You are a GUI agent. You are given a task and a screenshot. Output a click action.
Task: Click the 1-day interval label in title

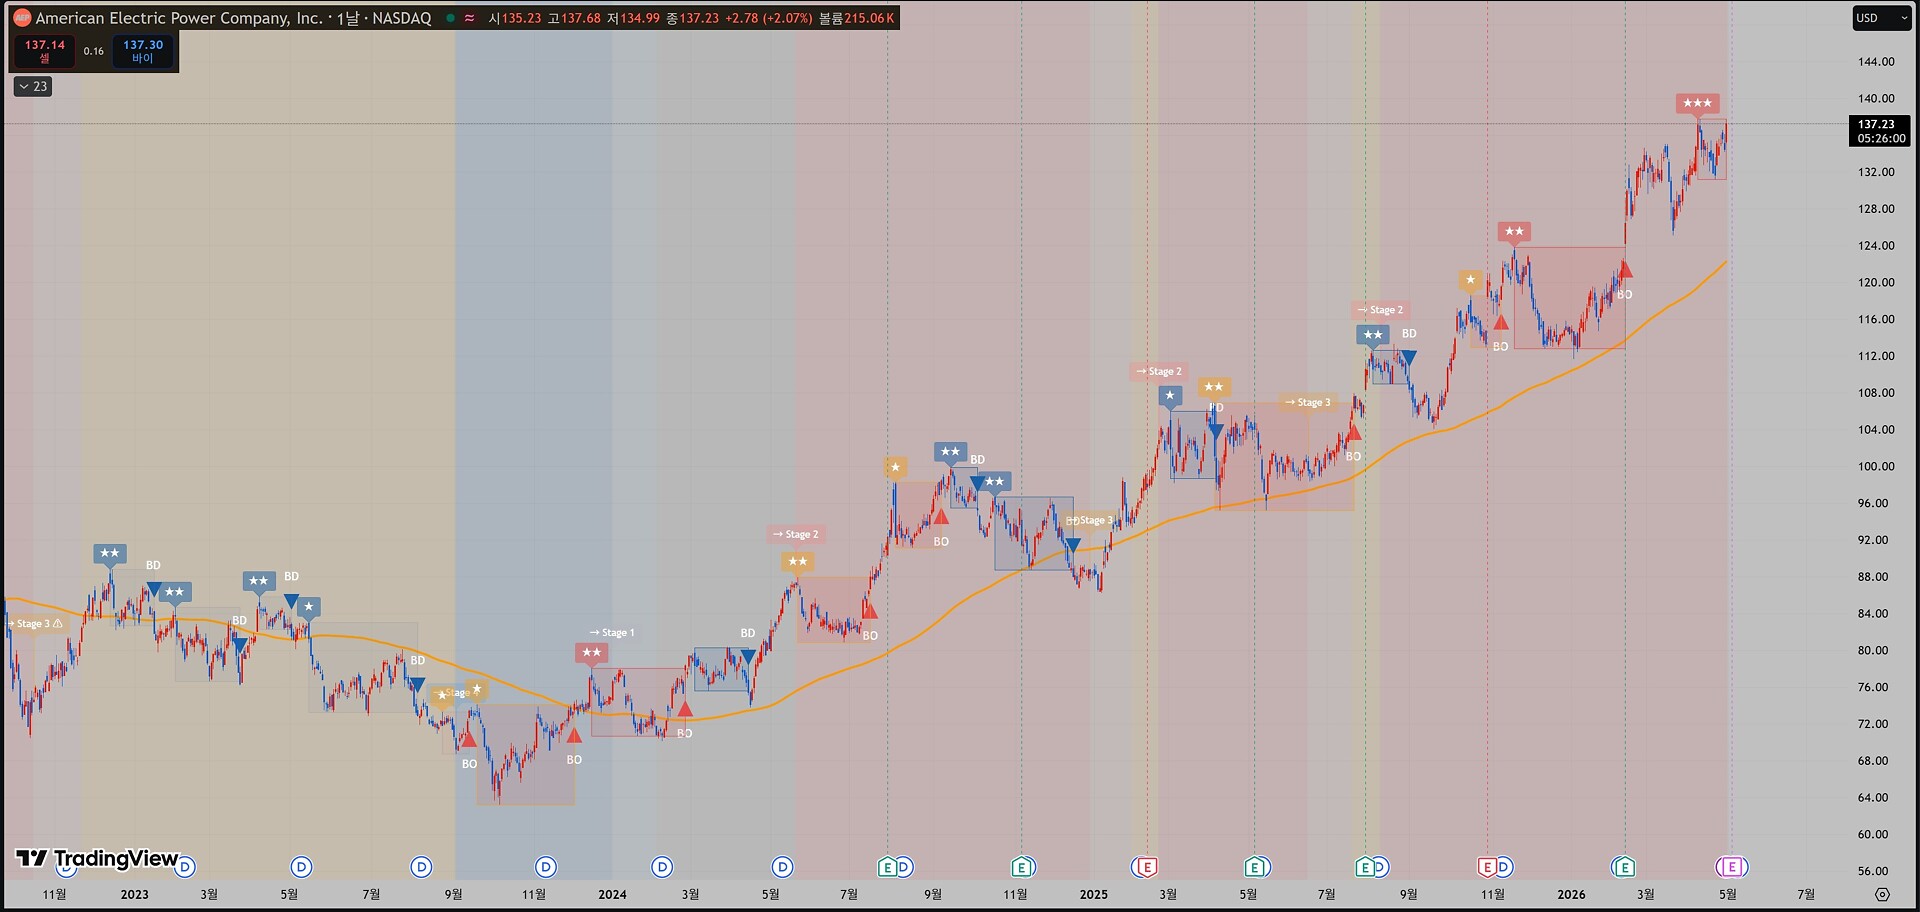tap(347, 18)
